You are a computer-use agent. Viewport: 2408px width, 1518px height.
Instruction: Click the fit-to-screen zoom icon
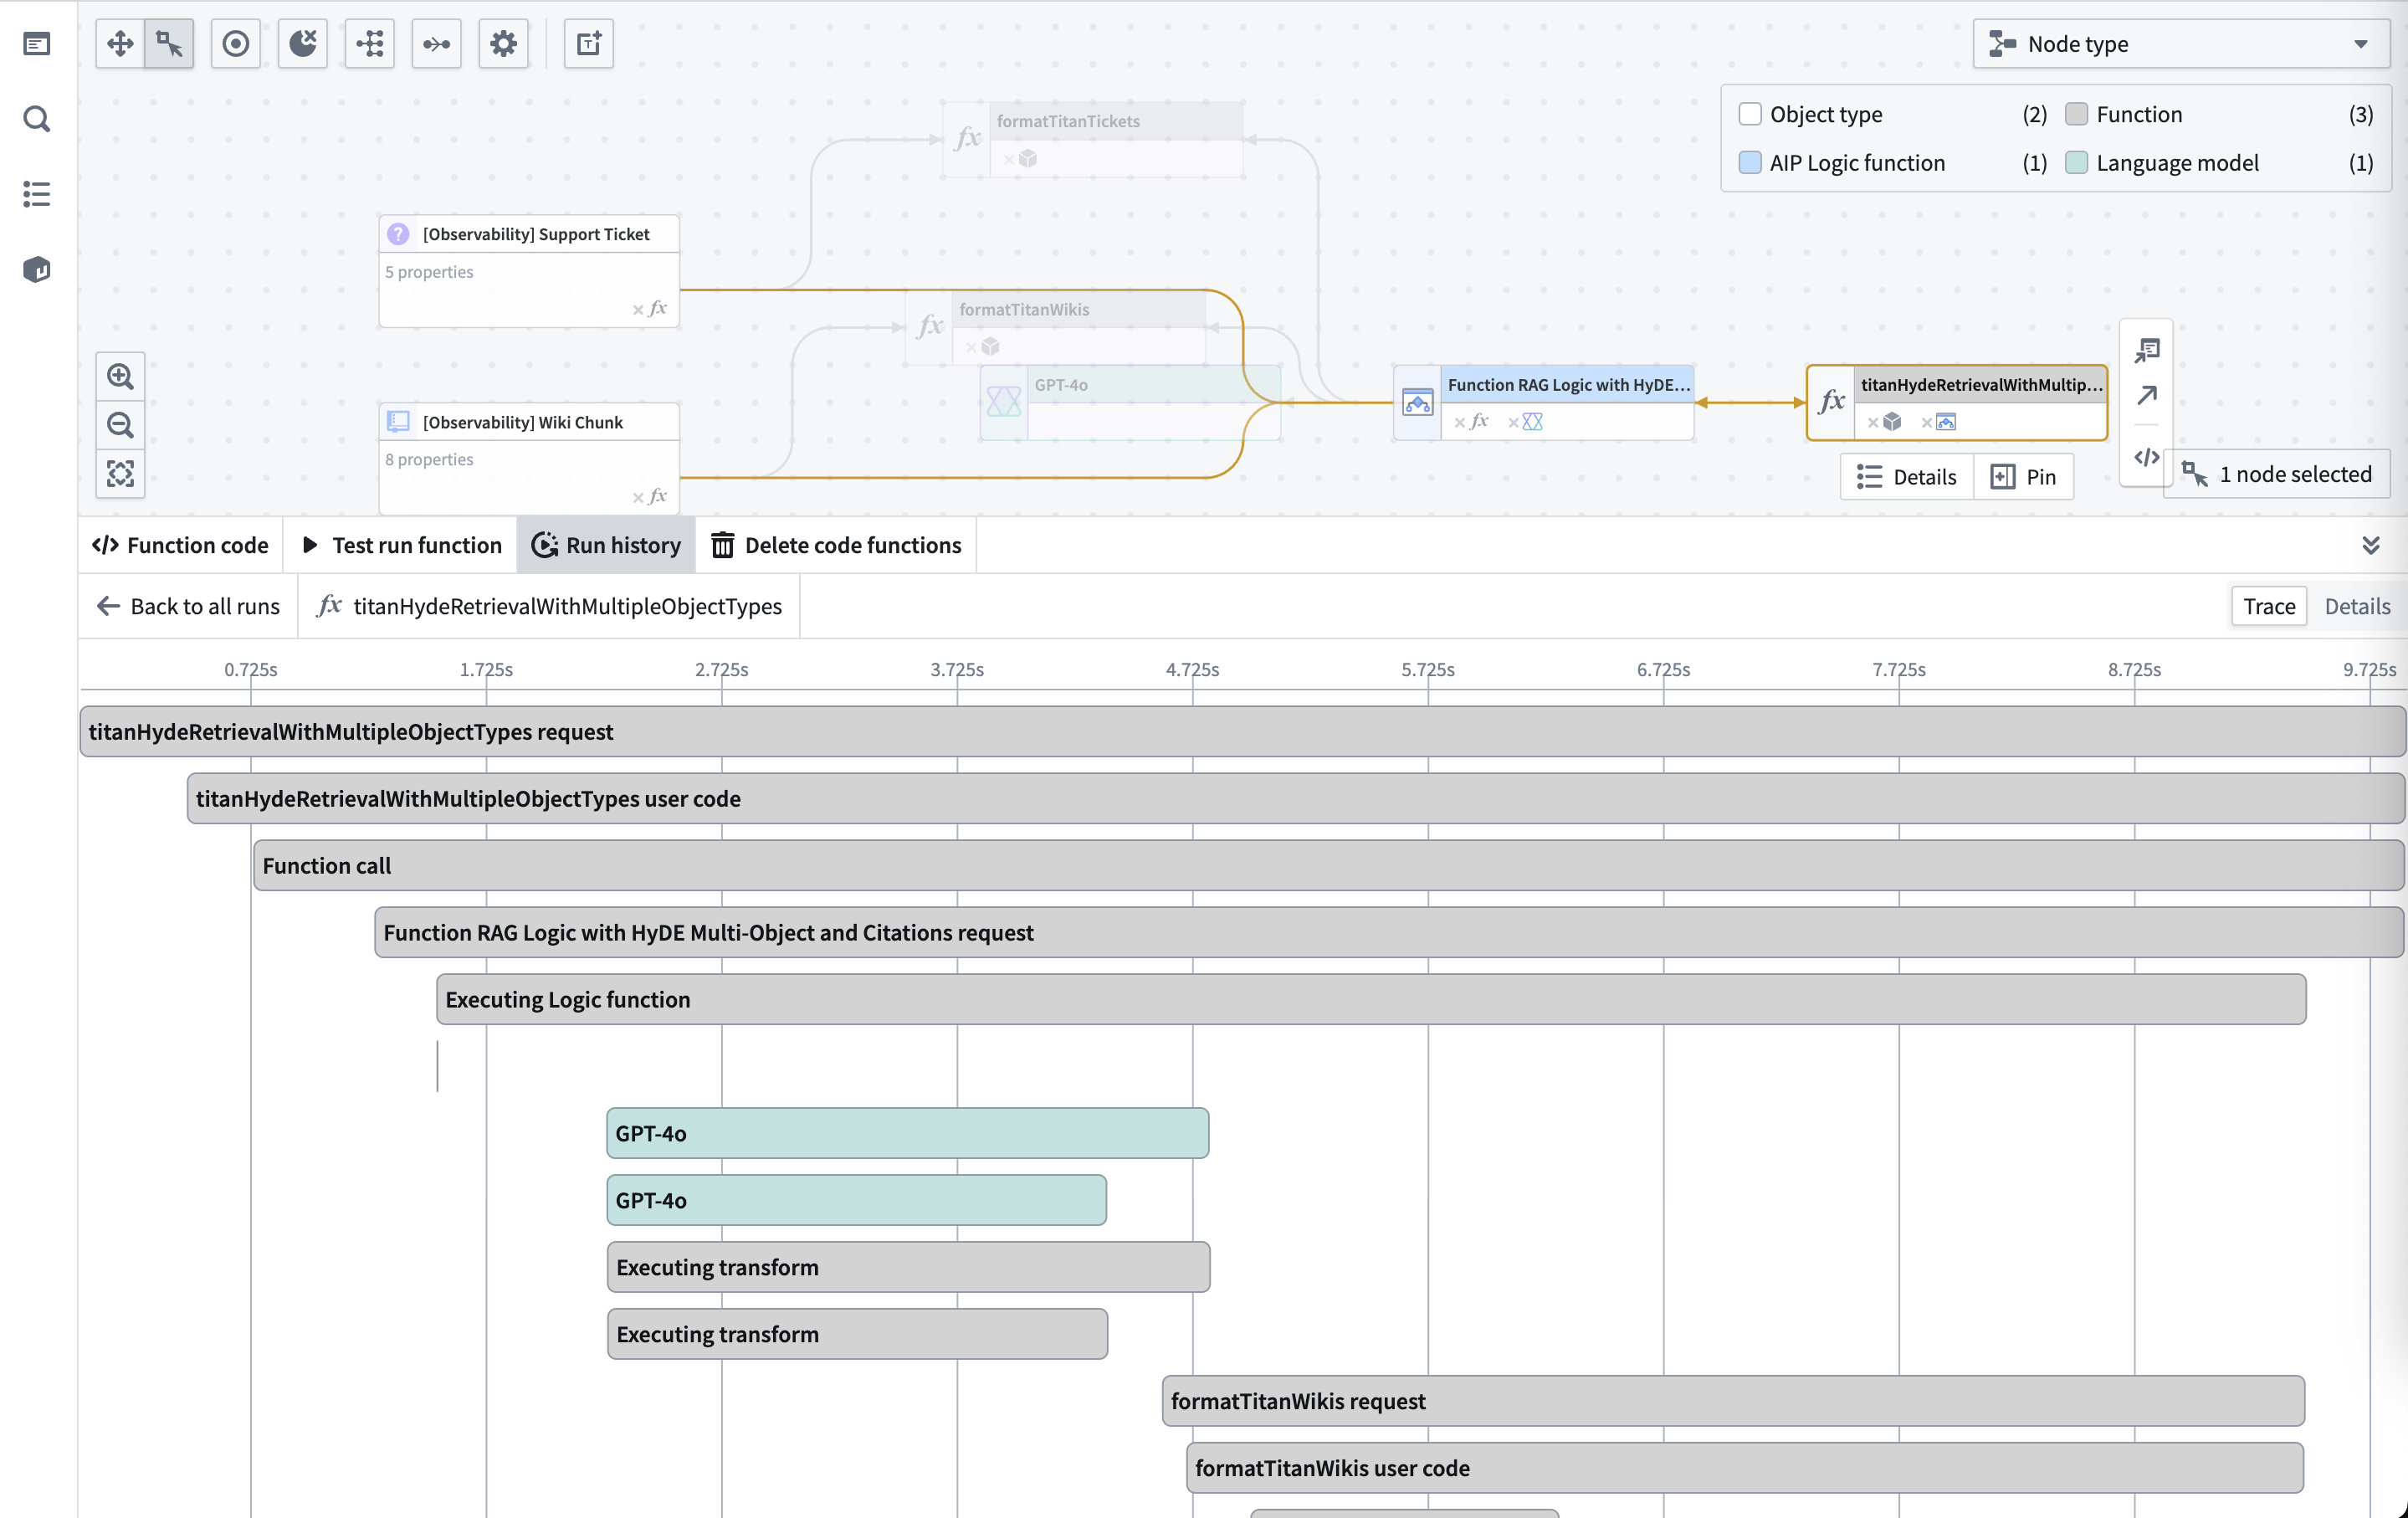pos(120,473)
